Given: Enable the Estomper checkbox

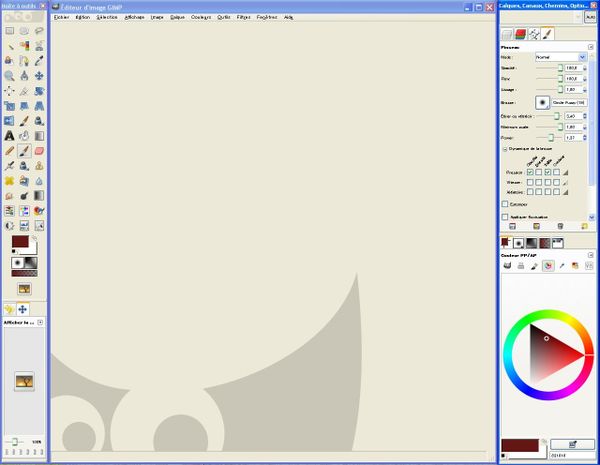Looking at the screenshot, I should click(x=505, y=204).
